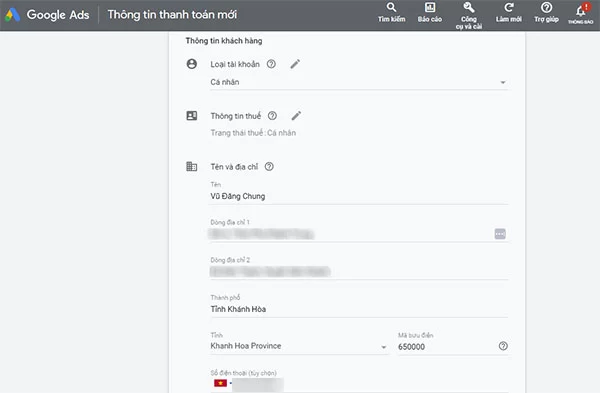
Task: Click the Thành phố field Tỉnh Khánh Hòa
Action: [x=359, y=309]
